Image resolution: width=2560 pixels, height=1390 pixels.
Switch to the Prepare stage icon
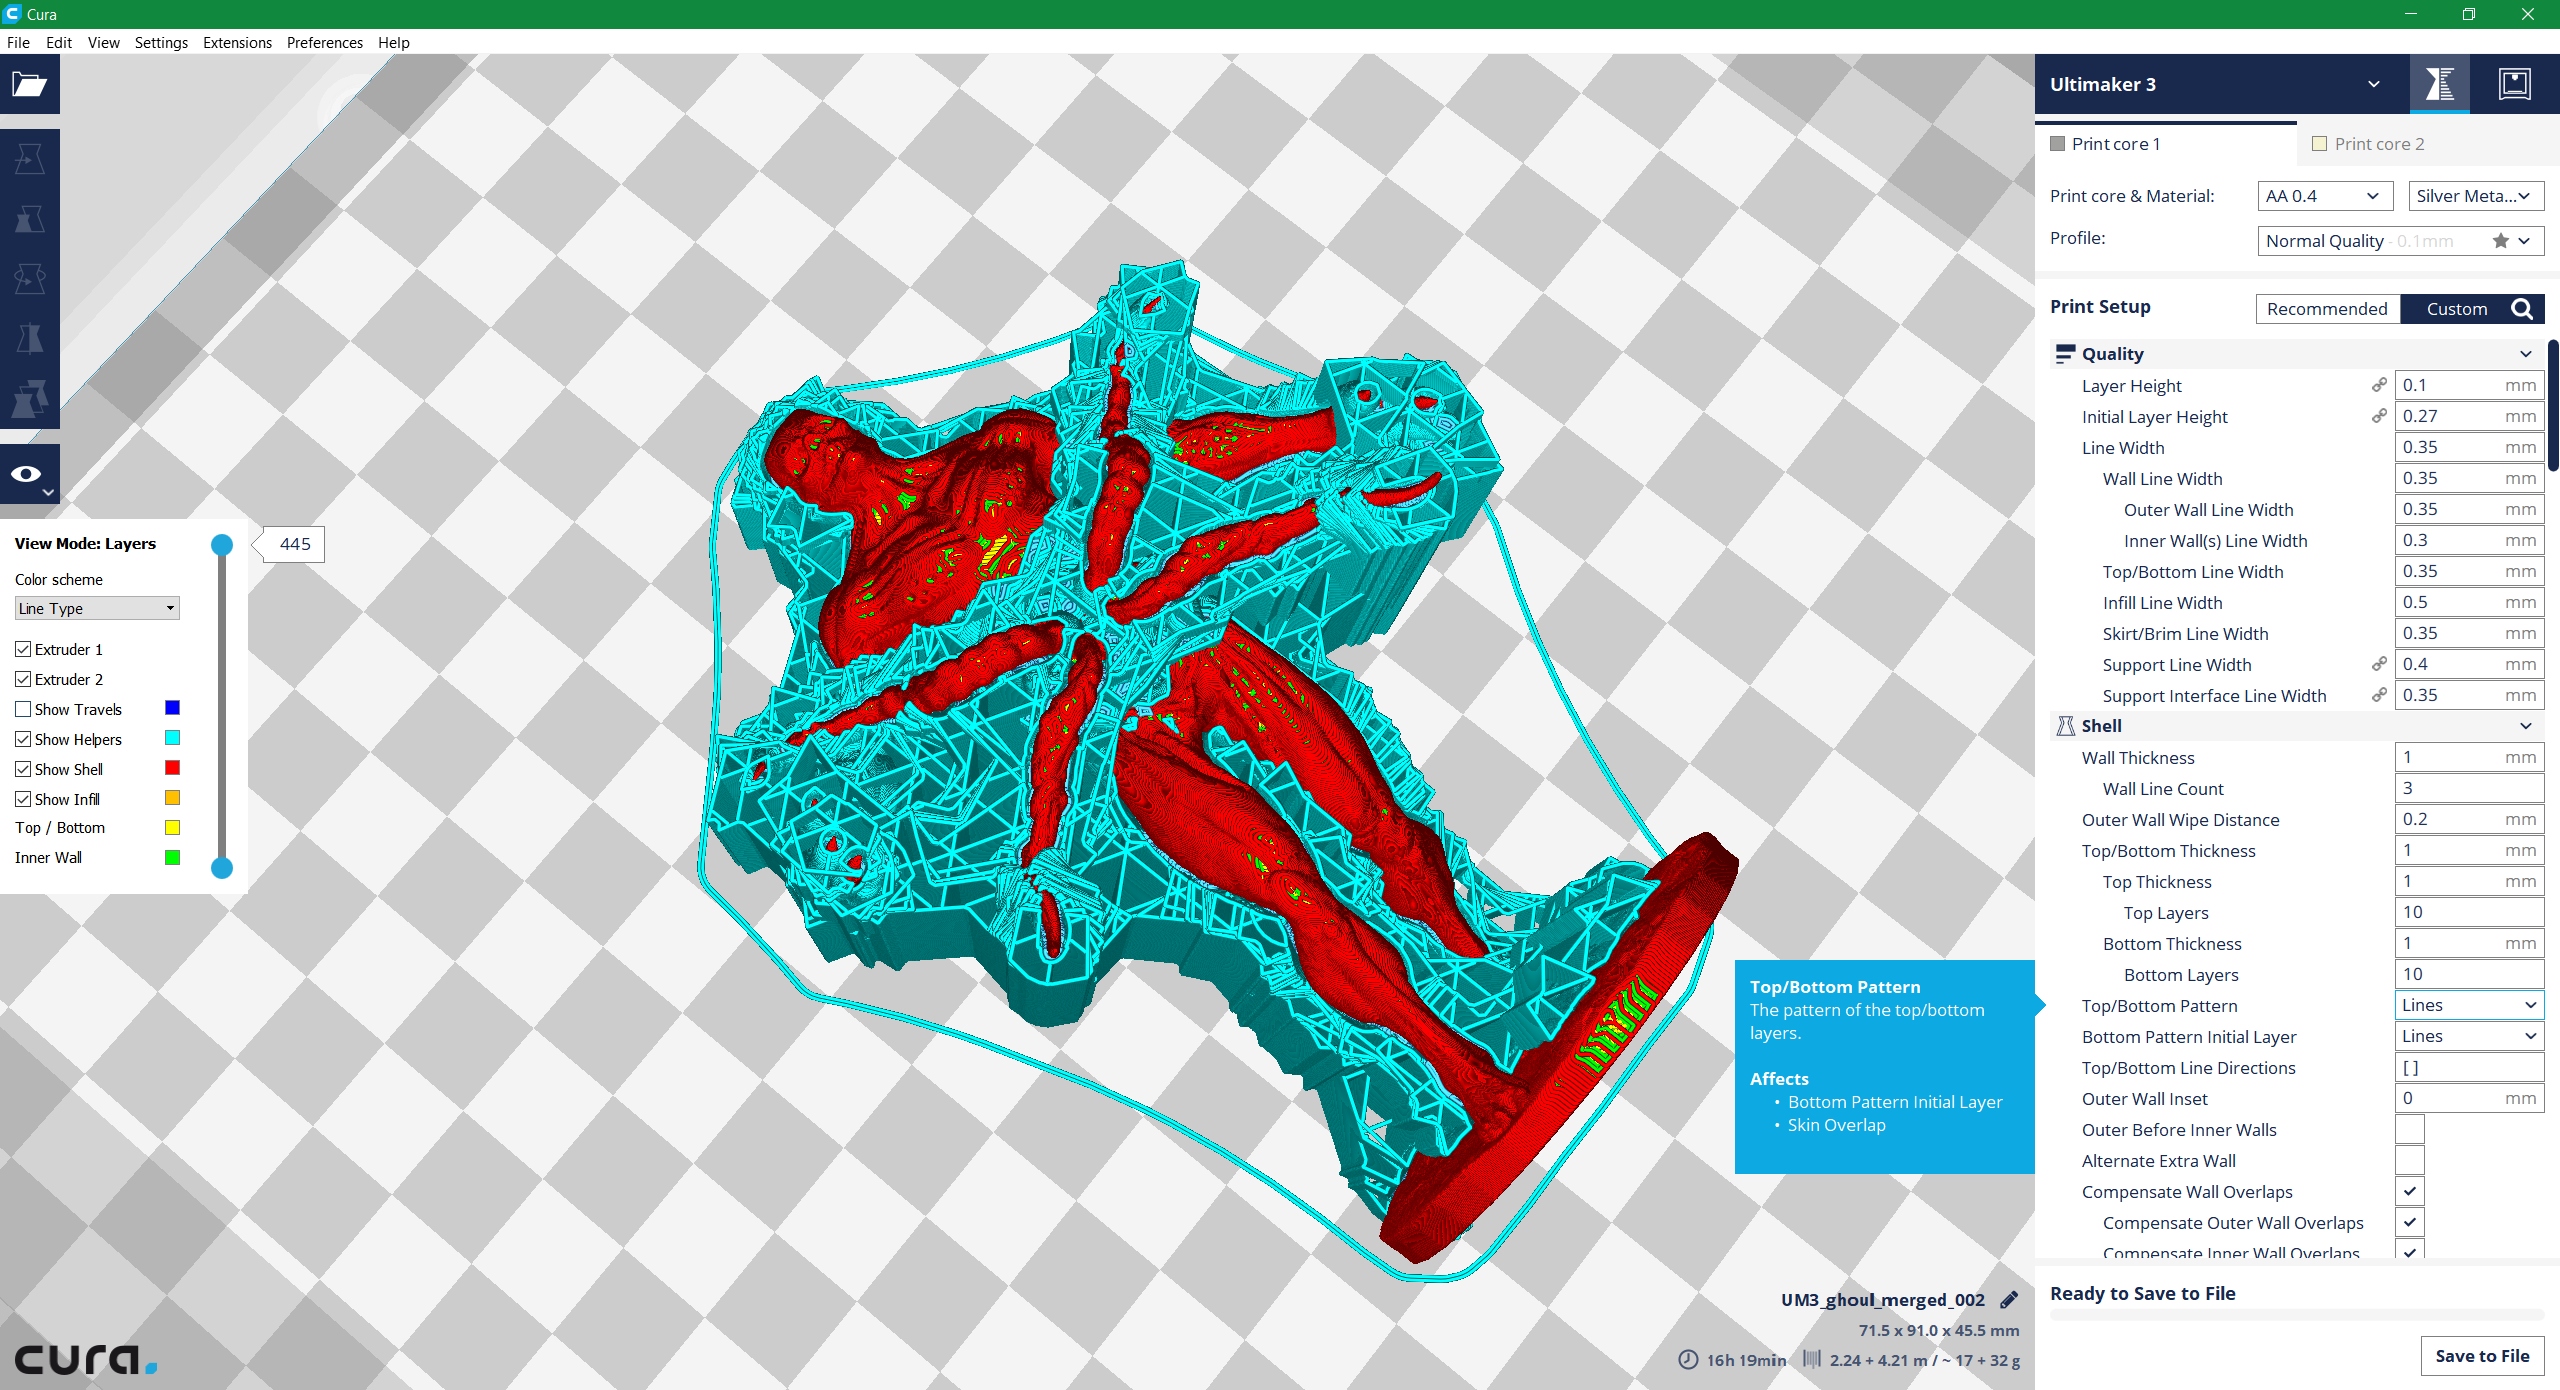click(2440, 84)
